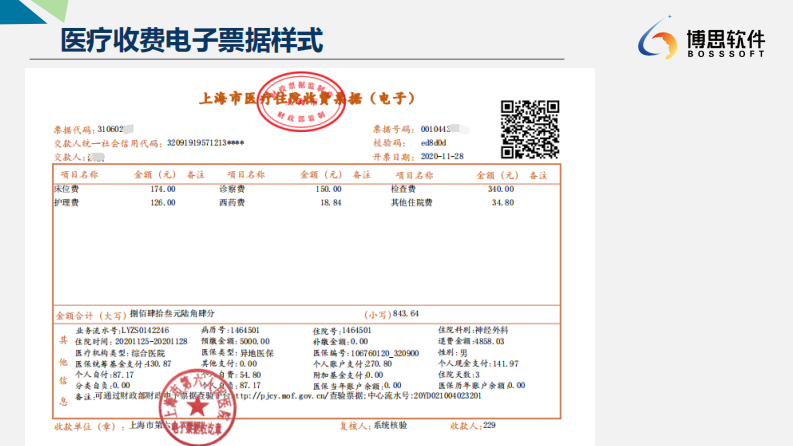This screenshot has height=446, width=793.
Task: Click the amount 18.84
Action: pos(331,203)
